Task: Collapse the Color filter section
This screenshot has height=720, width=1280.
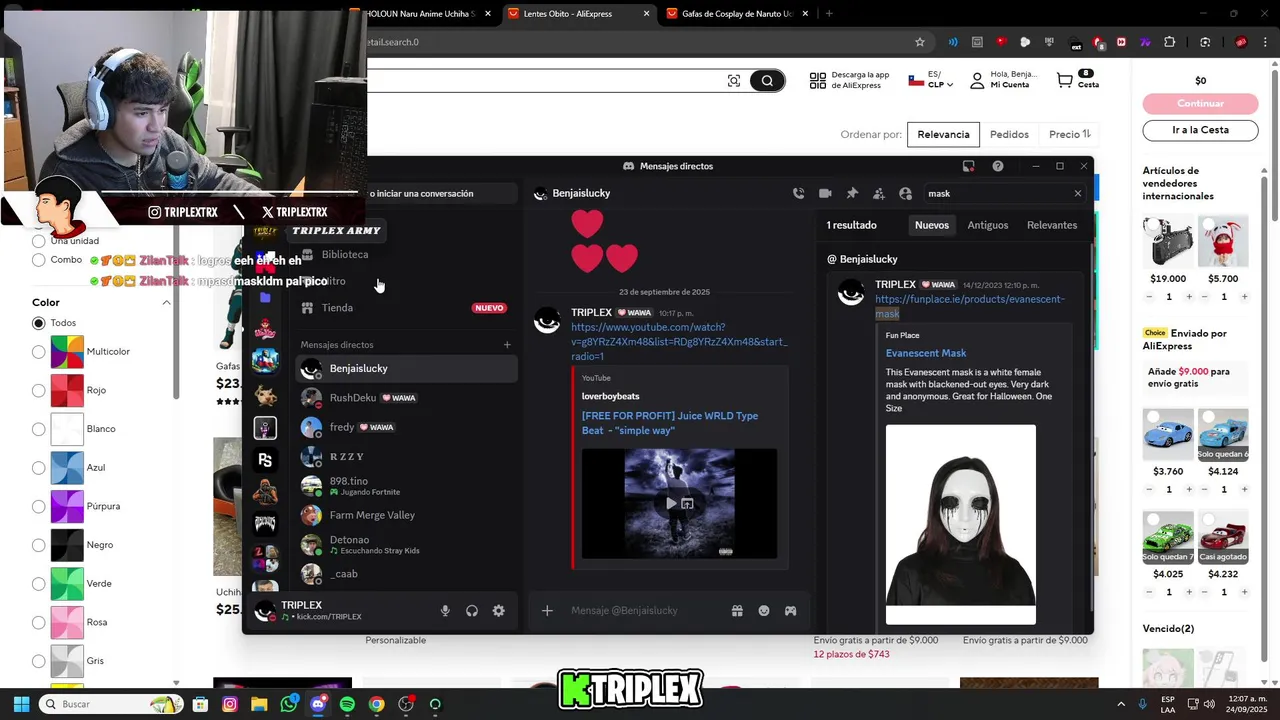Action: 166,302
